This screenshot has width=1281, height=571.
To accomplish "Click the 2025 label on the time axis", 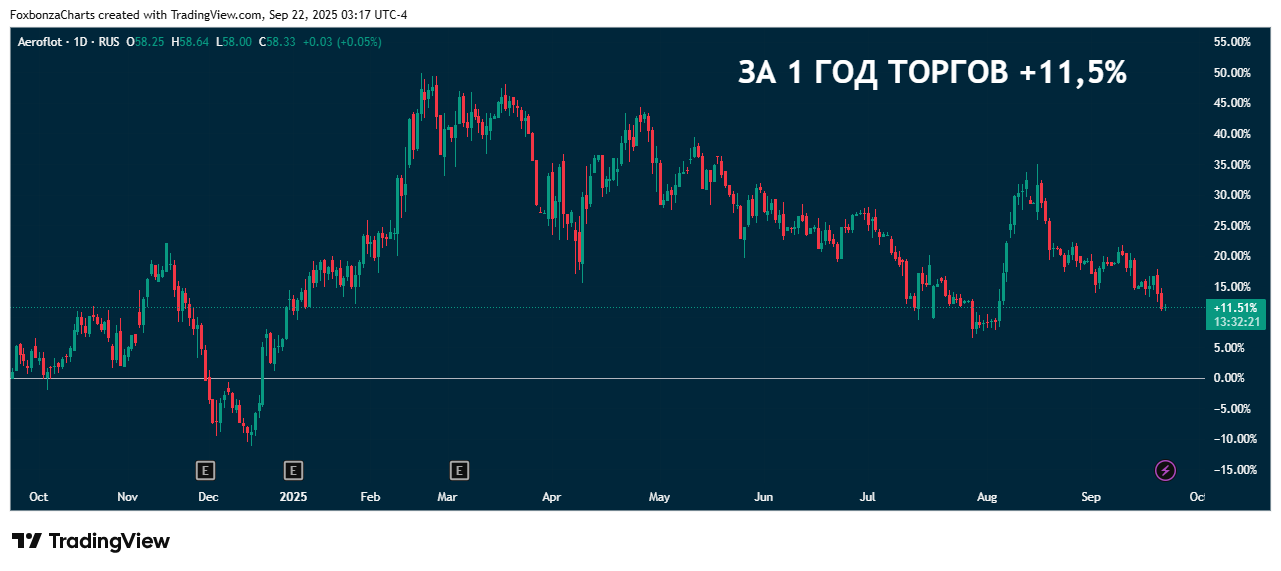I will 293,497.
